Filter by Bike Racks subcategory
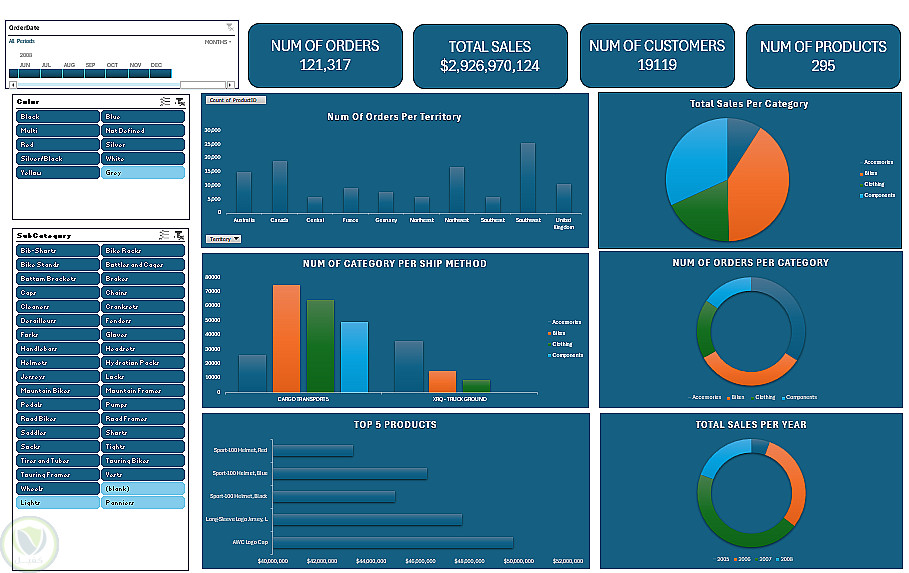This screenshot has width=909, height=573. 143,251
